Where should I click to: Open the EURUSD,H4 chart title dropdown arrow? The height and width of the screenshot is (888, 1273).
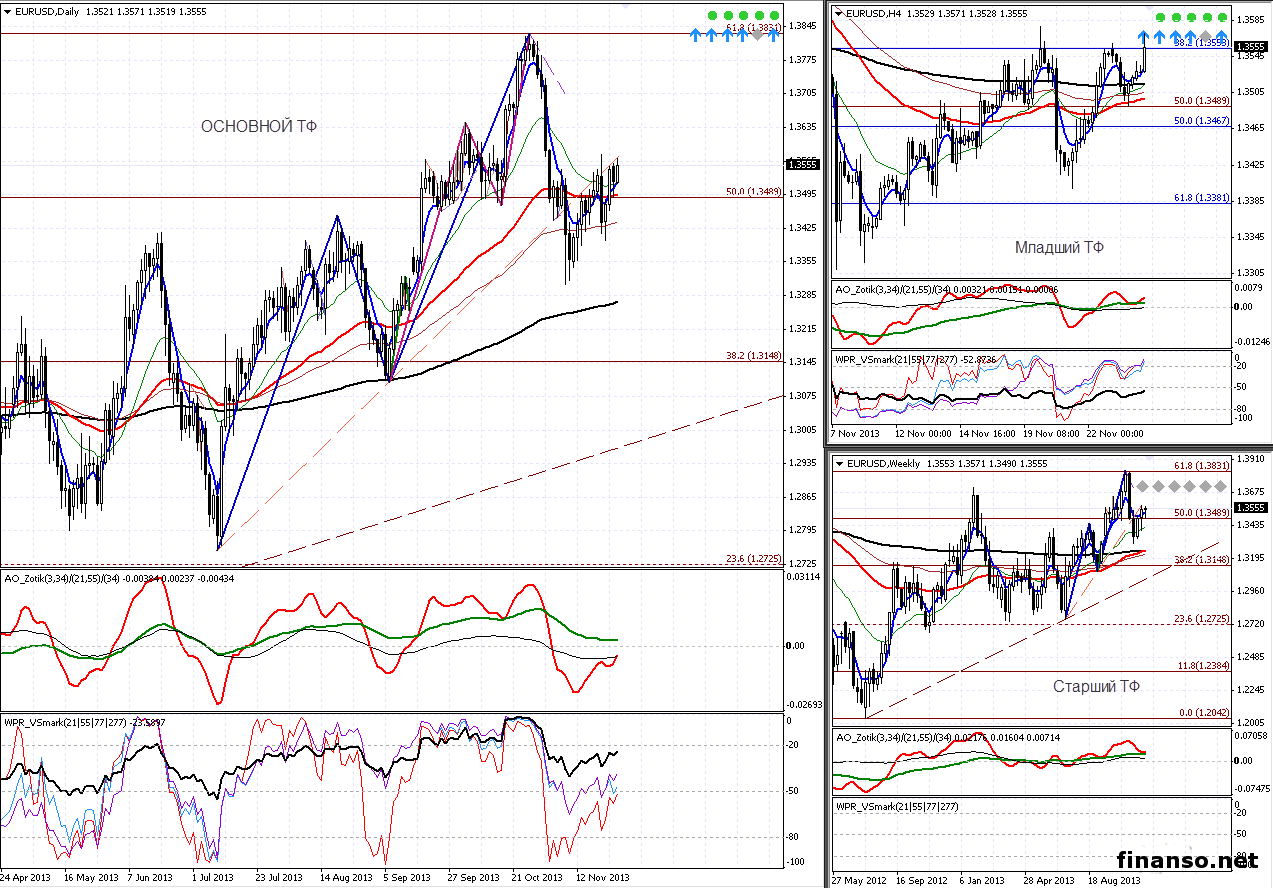coord(838,13)
